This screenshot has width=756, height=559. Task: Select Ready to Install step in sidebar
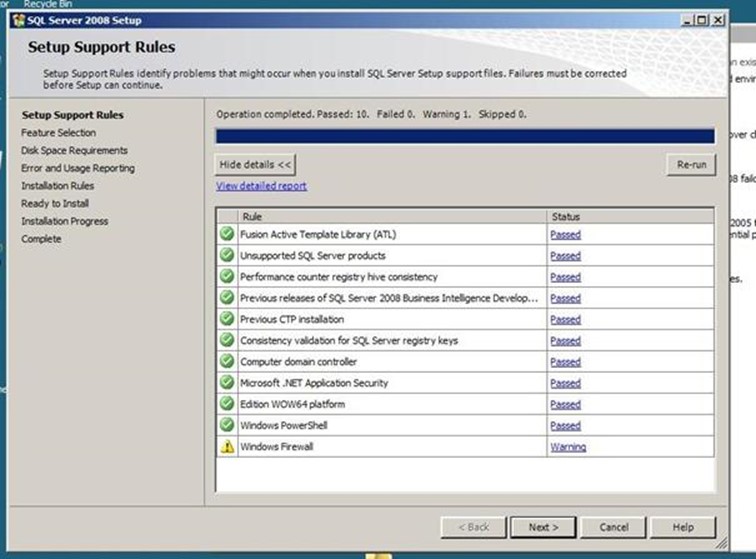(55, 204)
